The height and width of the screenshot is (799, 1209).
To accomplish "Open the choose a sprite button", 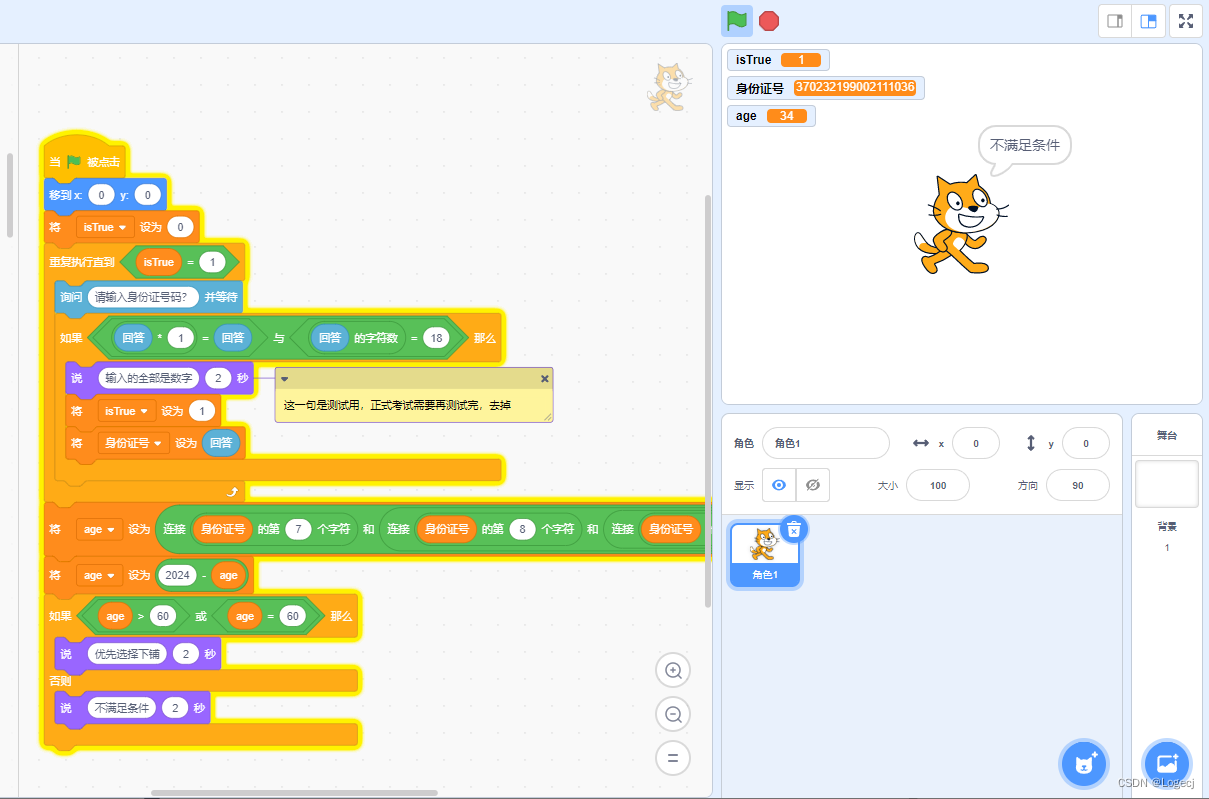I will click(x=1085, y=764).
